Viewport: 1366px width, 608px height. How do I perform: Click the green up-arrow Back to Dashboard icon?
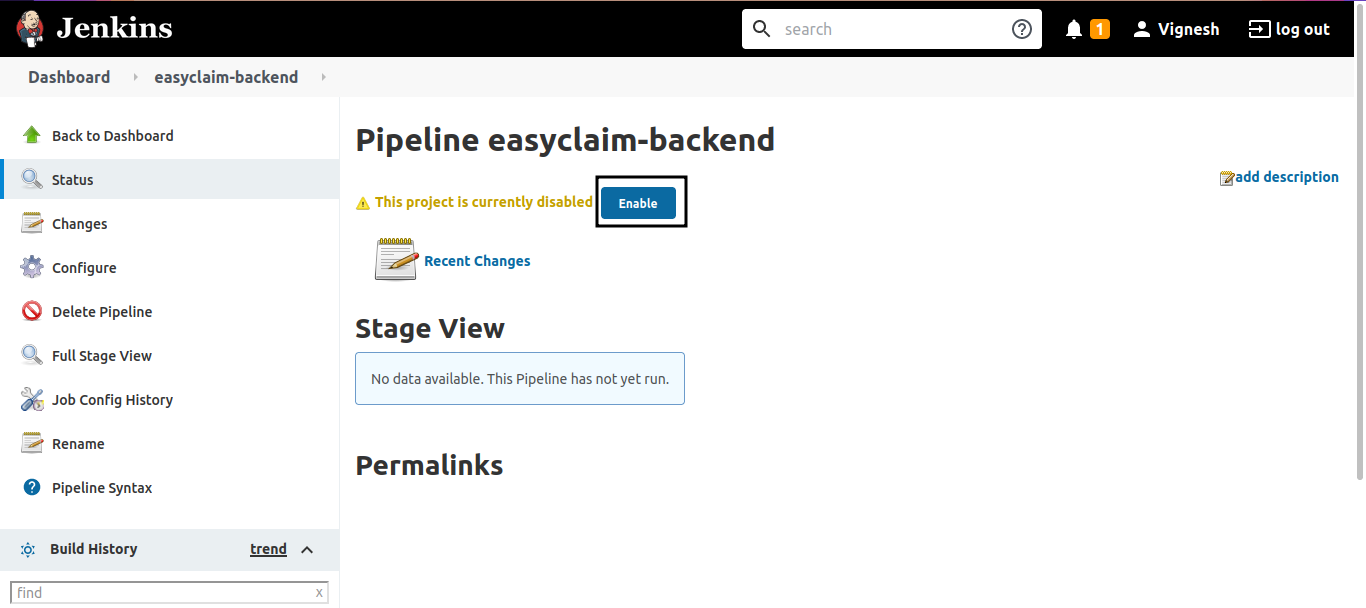coord(32,135)
